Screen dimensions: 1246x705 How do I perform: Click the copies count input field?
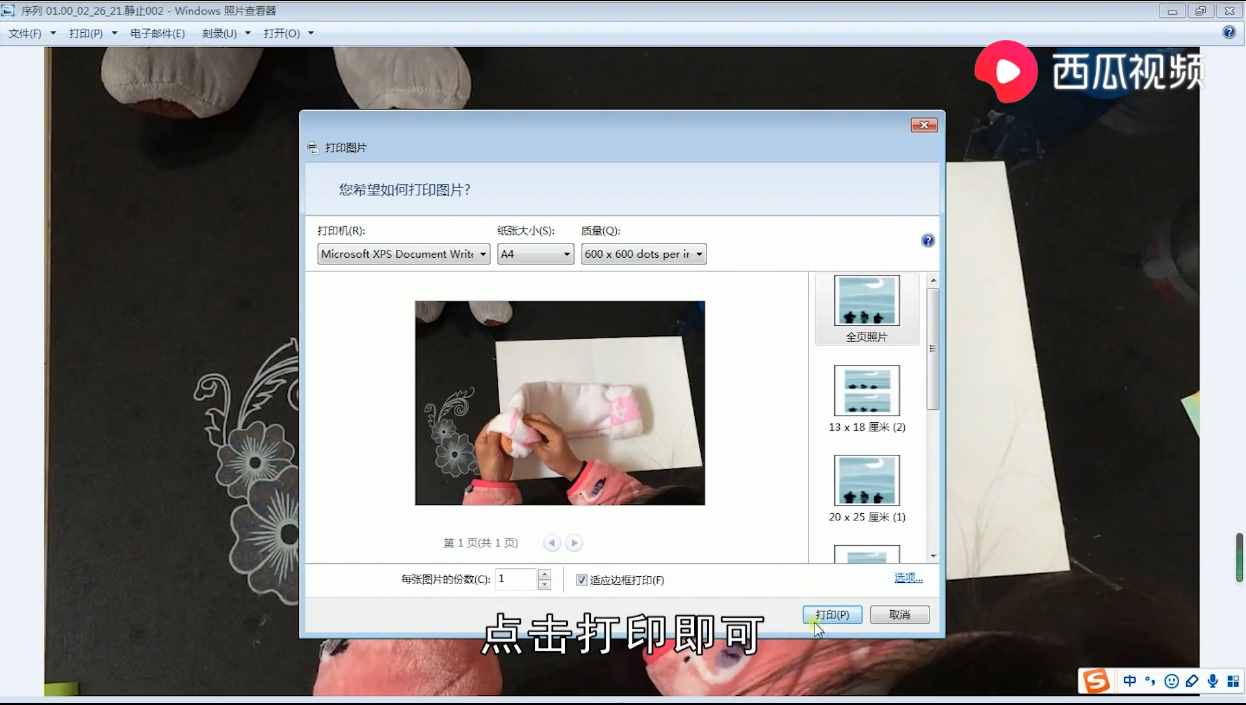(516, 579)
